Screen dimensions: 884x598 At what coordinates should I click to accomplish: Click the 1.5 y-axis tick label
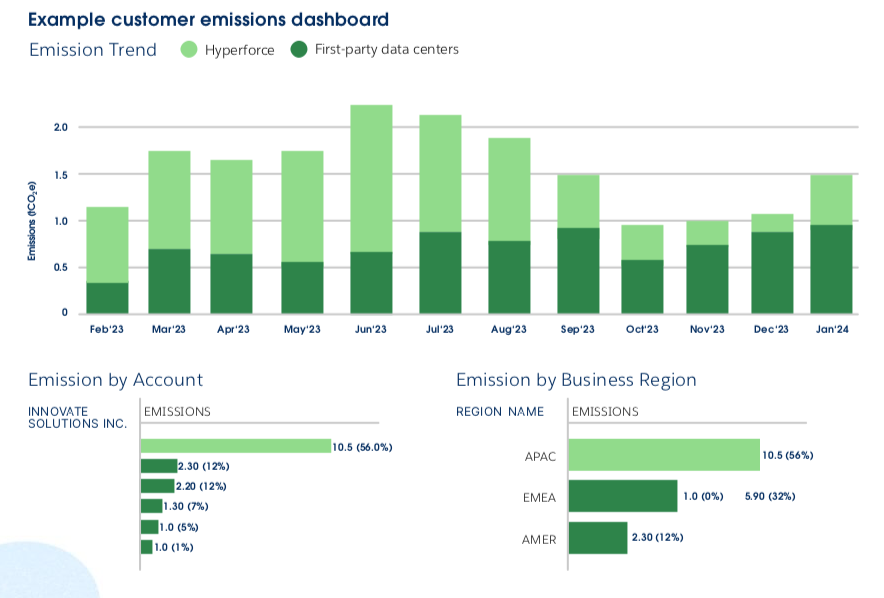pos(61,175)
